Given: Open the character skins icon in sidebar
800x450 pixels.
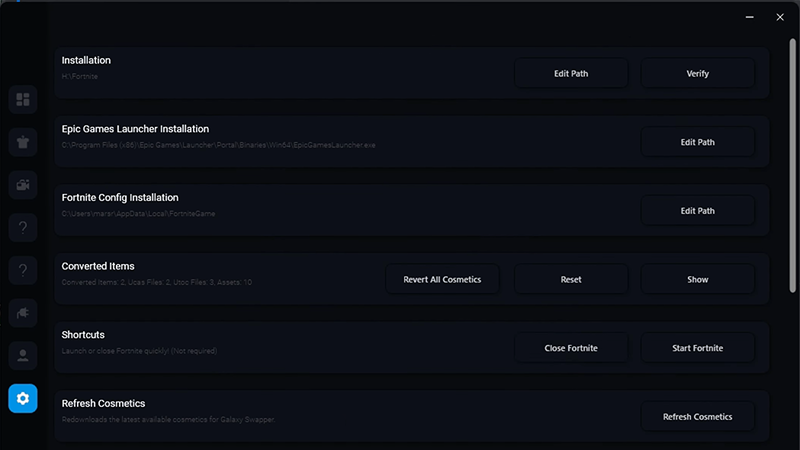Looking at the screenshot, I should tap(22, 142).
